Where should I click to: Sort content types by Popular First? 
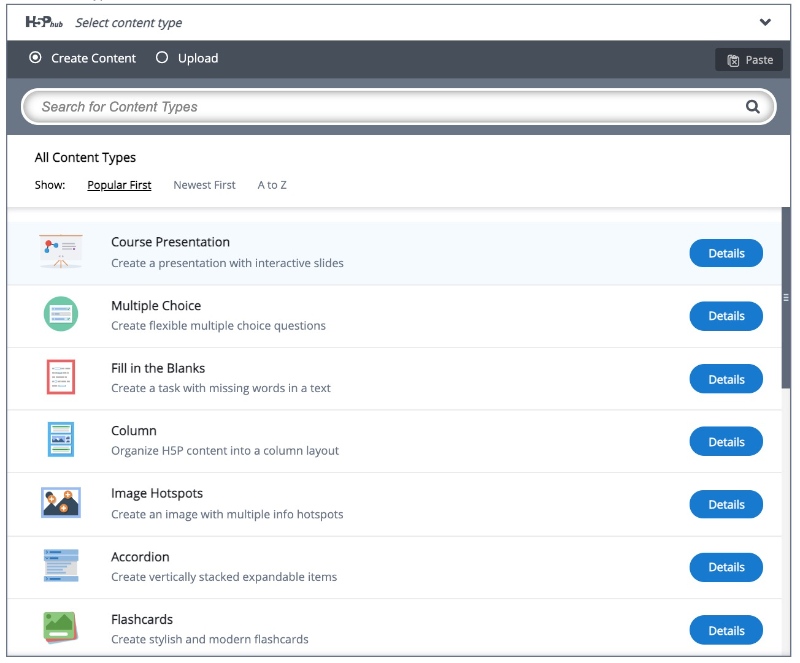pyautogui.click(x=119, y=185)
